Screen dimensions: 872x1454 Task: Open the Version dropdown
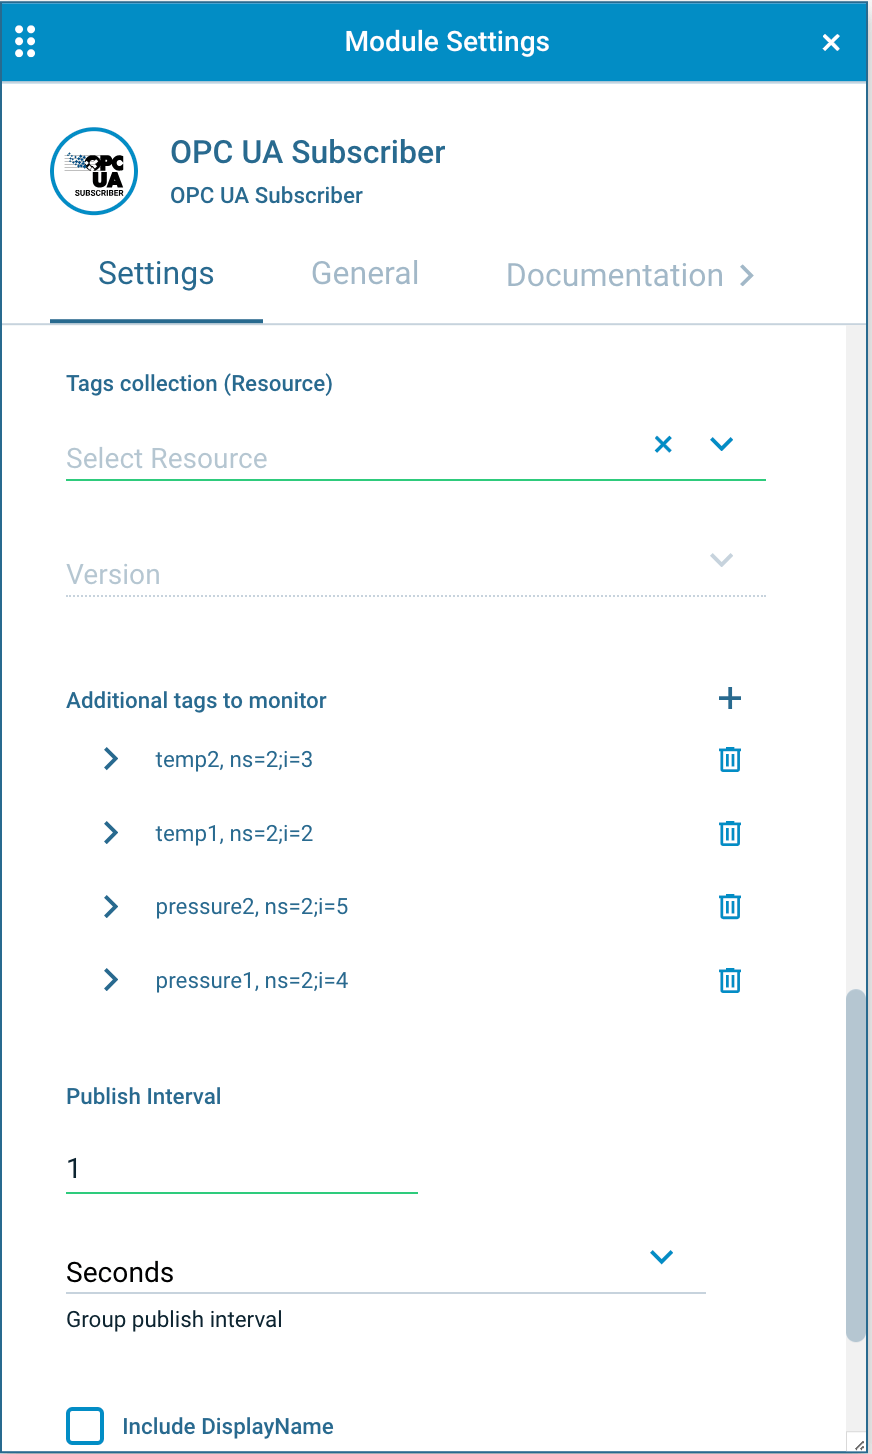tap(721, 560)
